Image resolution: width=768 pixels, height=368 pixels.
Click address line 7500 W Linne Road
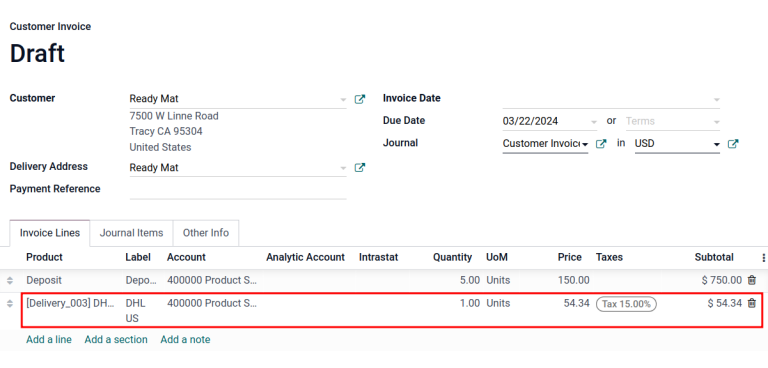174,116
